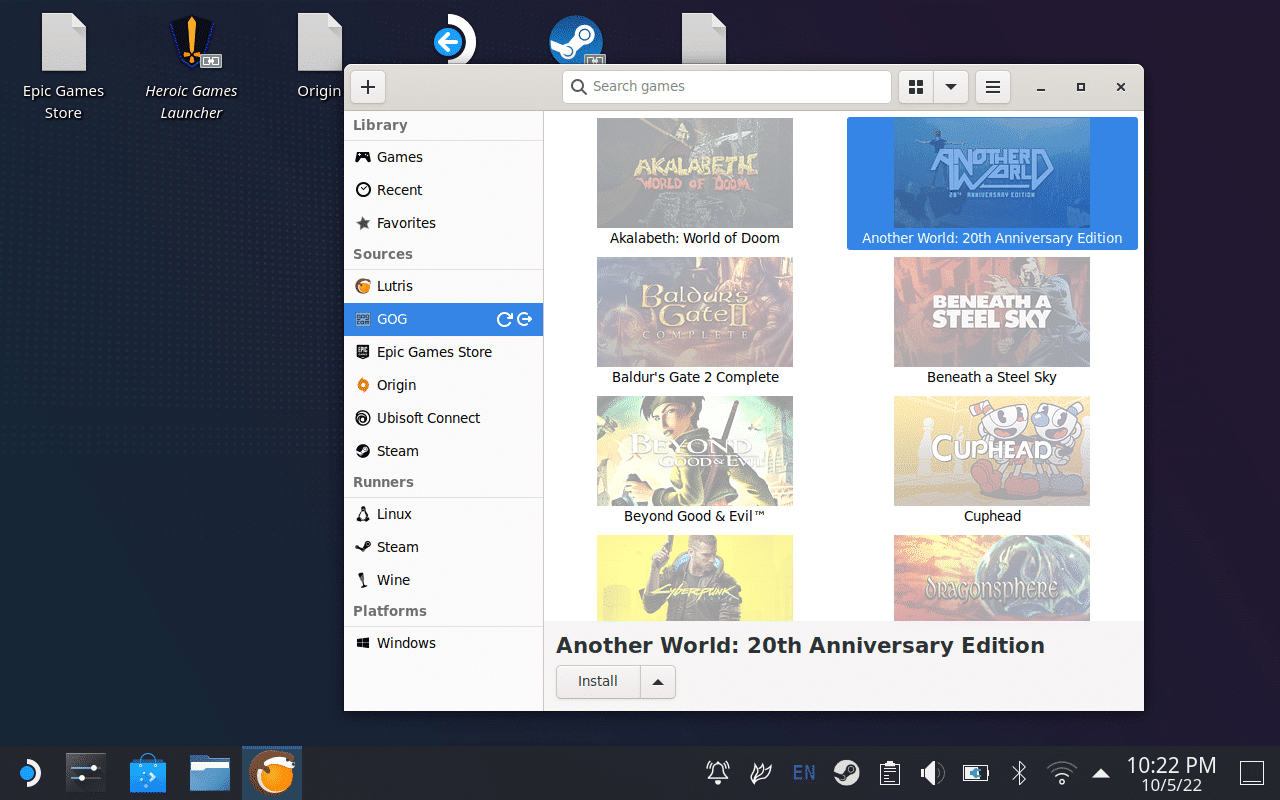Expand the hidden tray icons arrow
The height and width of the screenshot is (800, 1280).
1101,773
